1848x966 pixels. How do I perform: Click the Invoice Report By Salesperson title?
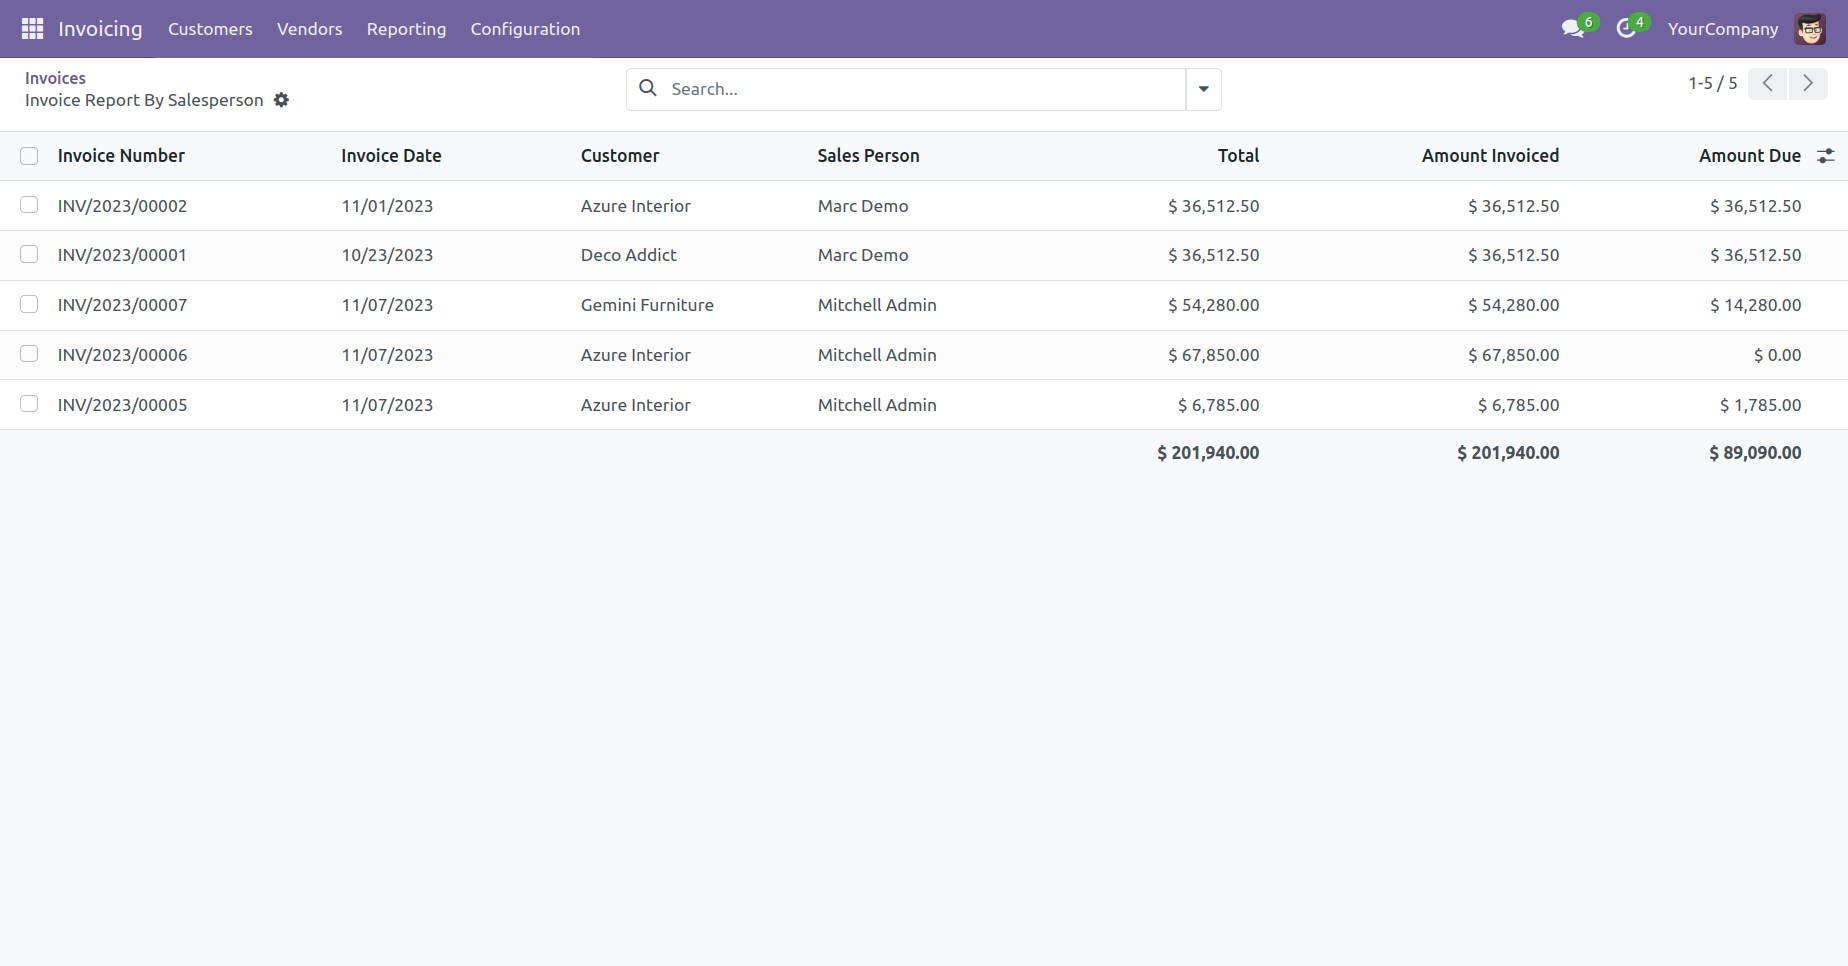144,100
